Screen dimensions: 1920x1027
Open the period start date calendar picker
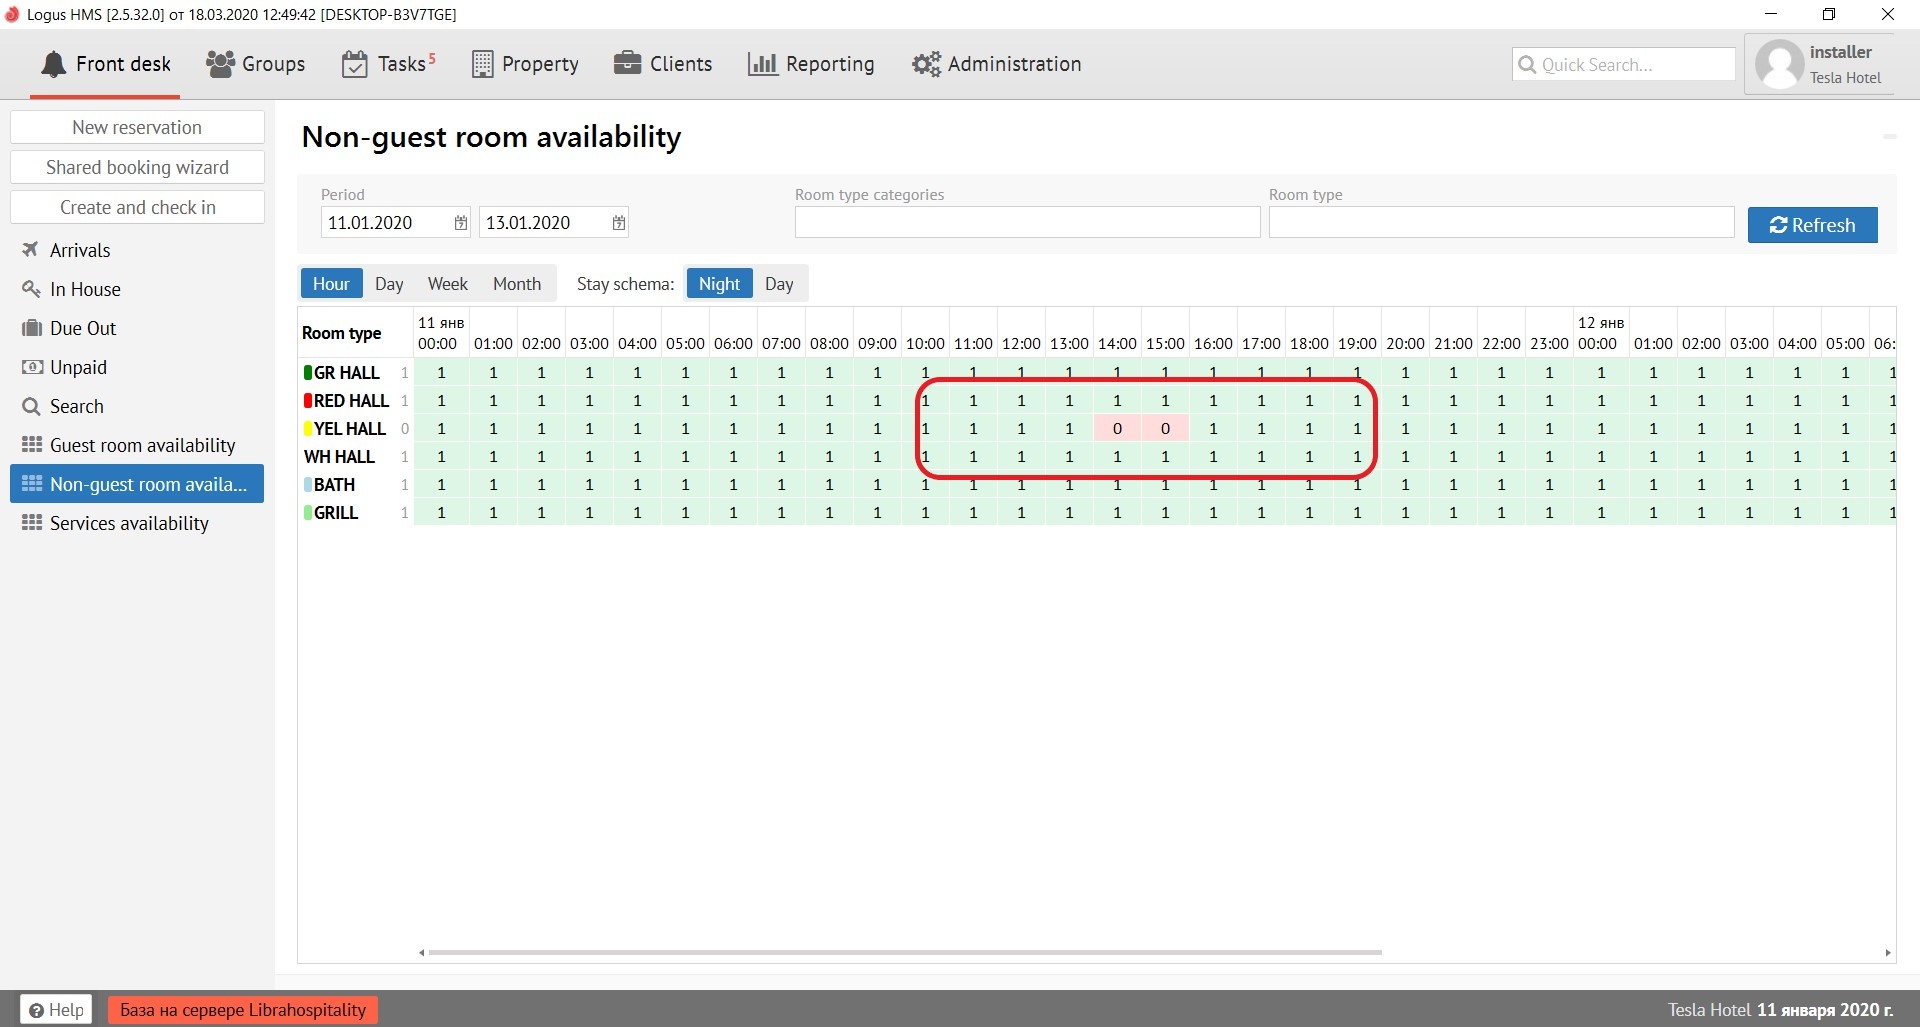click(x=461, y=223)
